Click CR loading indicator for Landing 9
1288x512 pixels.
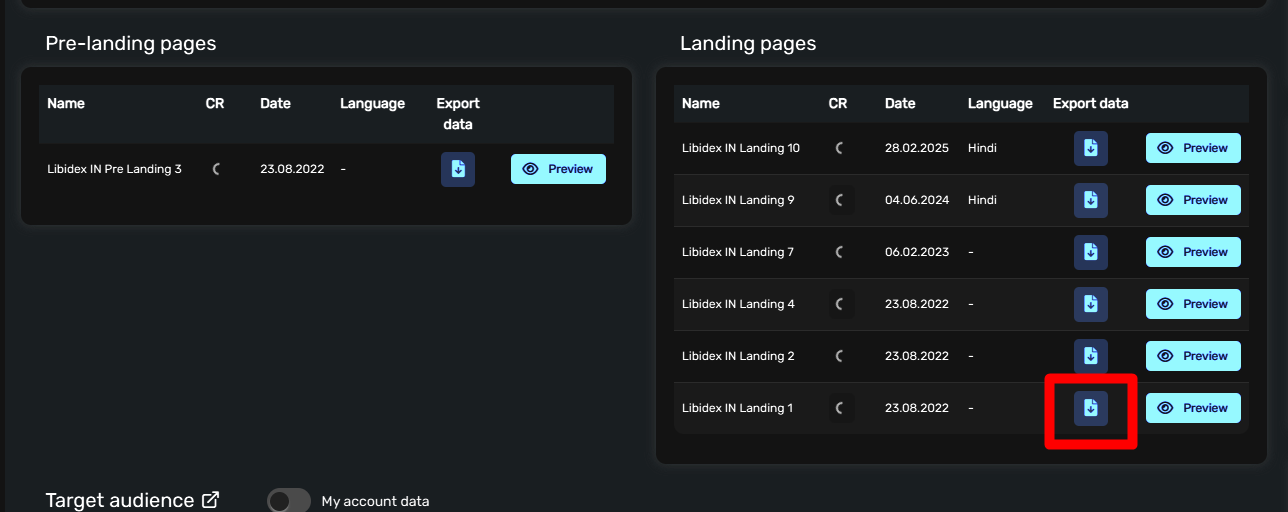(841, 200)
